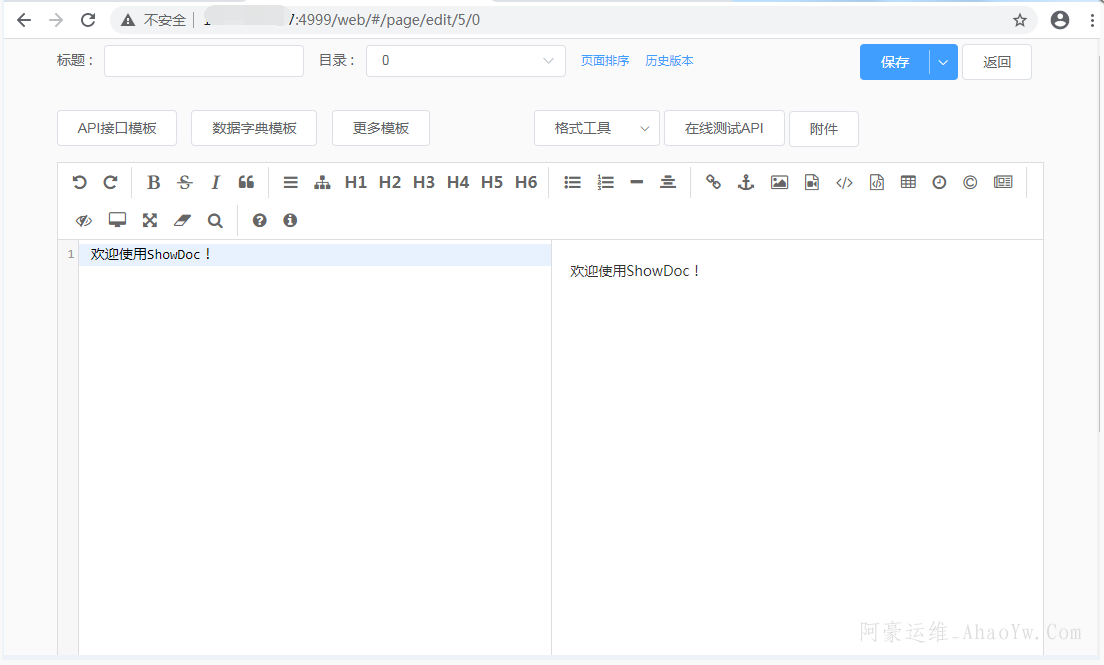Click the API接口模板 button
This screenshot has width=1104, height=665.
117,128
